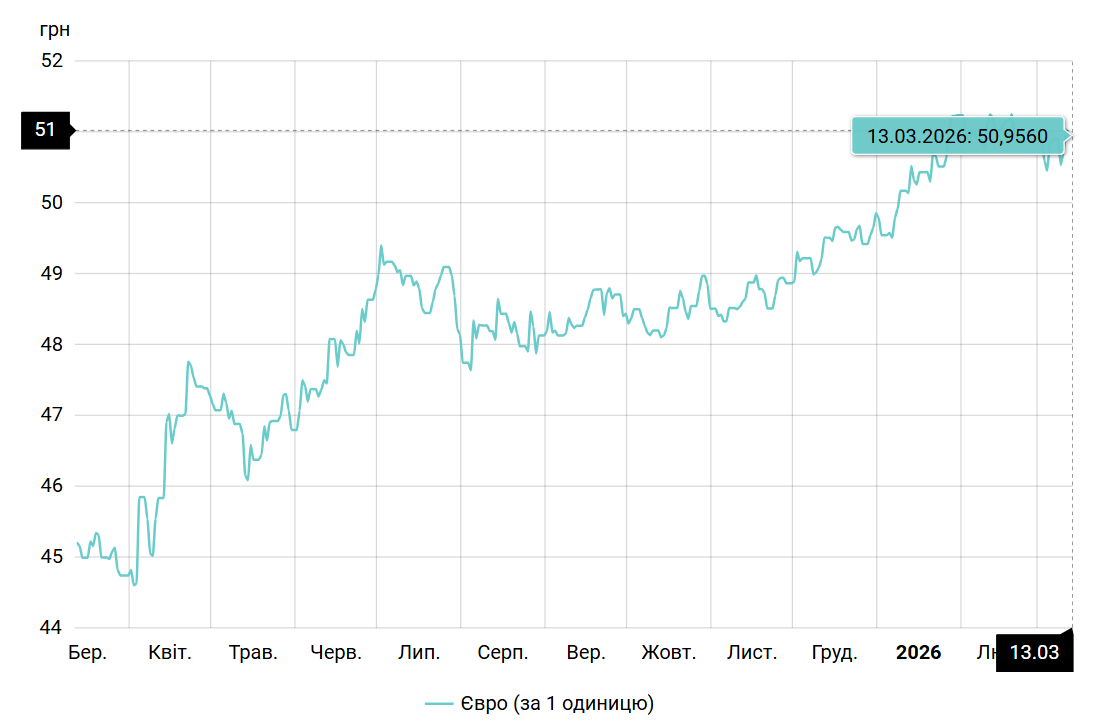Select the Квіт. month axis label
Screen dimensions: 1101x721
pyautogui.click(x=170, y=653)
